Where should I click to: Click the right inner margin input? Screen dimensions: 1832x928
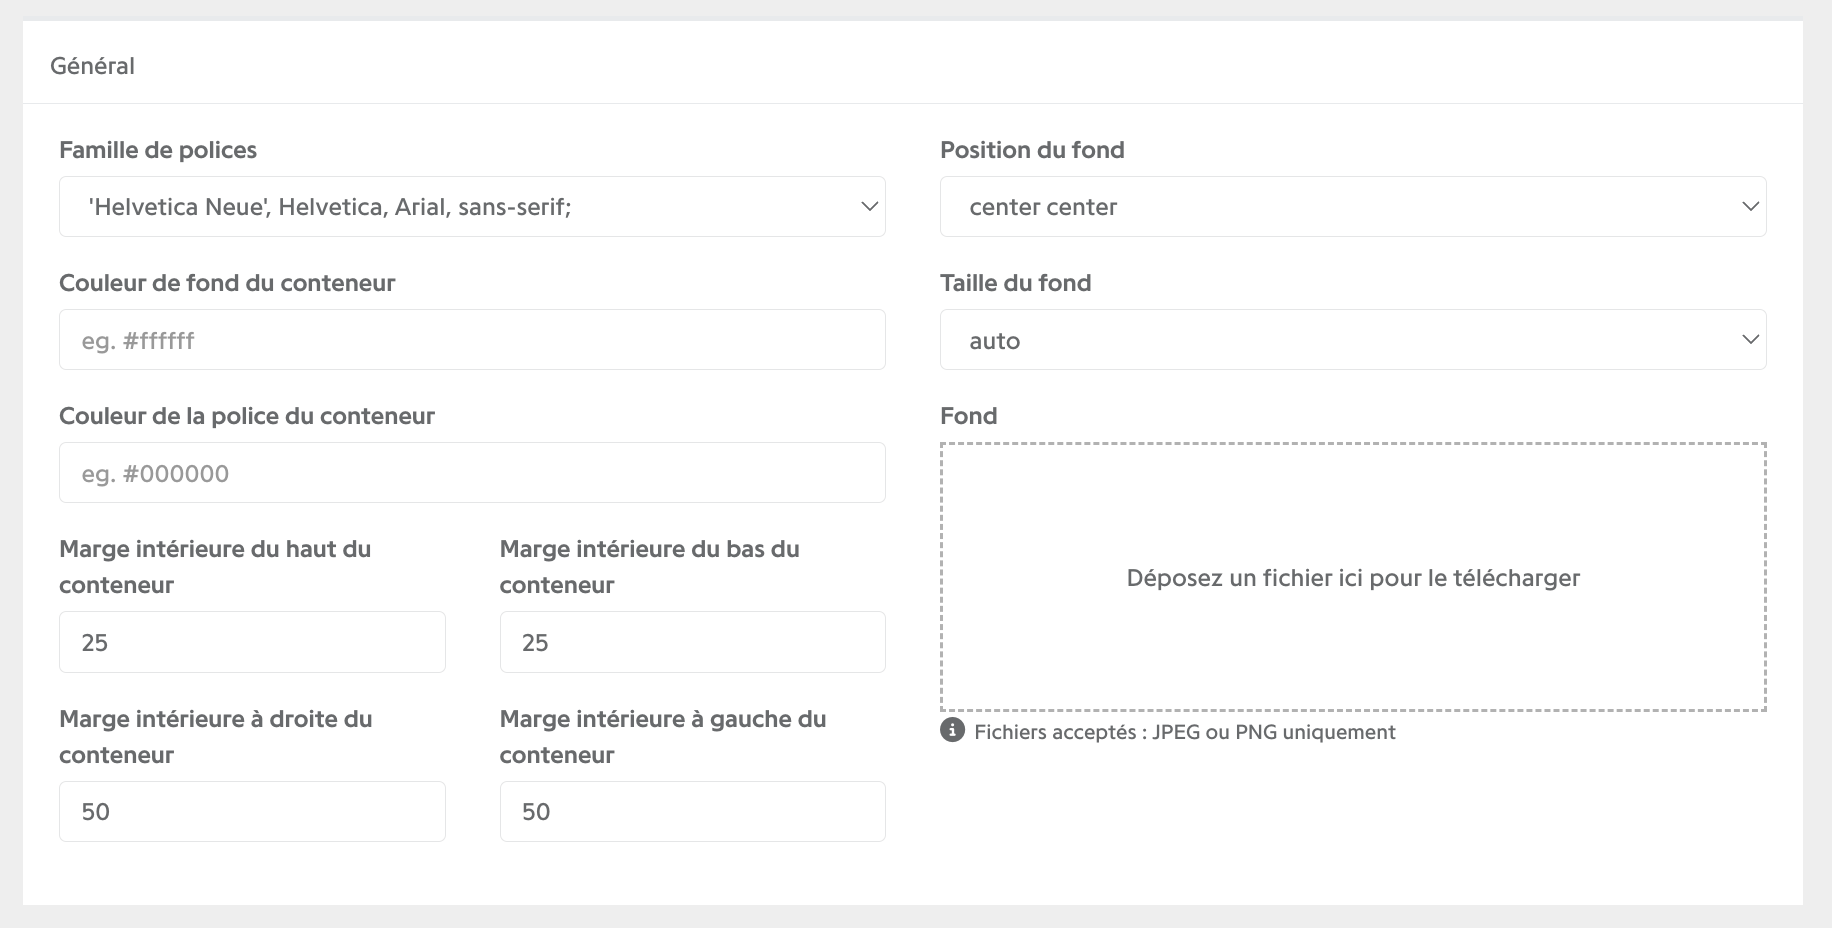tap(252, 811)
